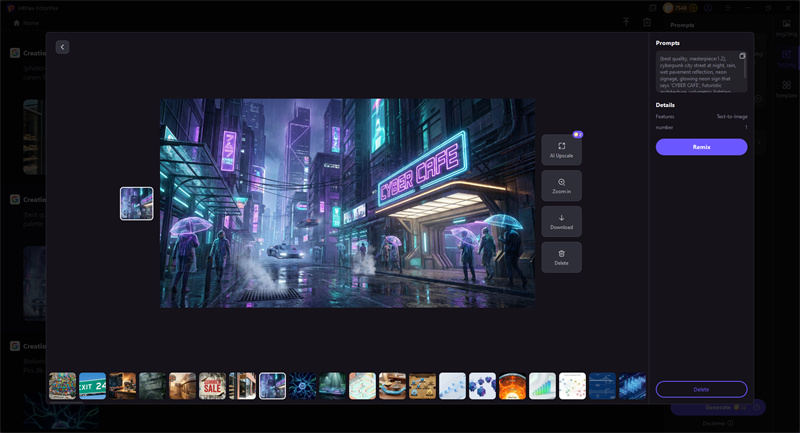Open the EXIT 24 road sign thumbnail
800x433 pixels.
coord(92,386)
